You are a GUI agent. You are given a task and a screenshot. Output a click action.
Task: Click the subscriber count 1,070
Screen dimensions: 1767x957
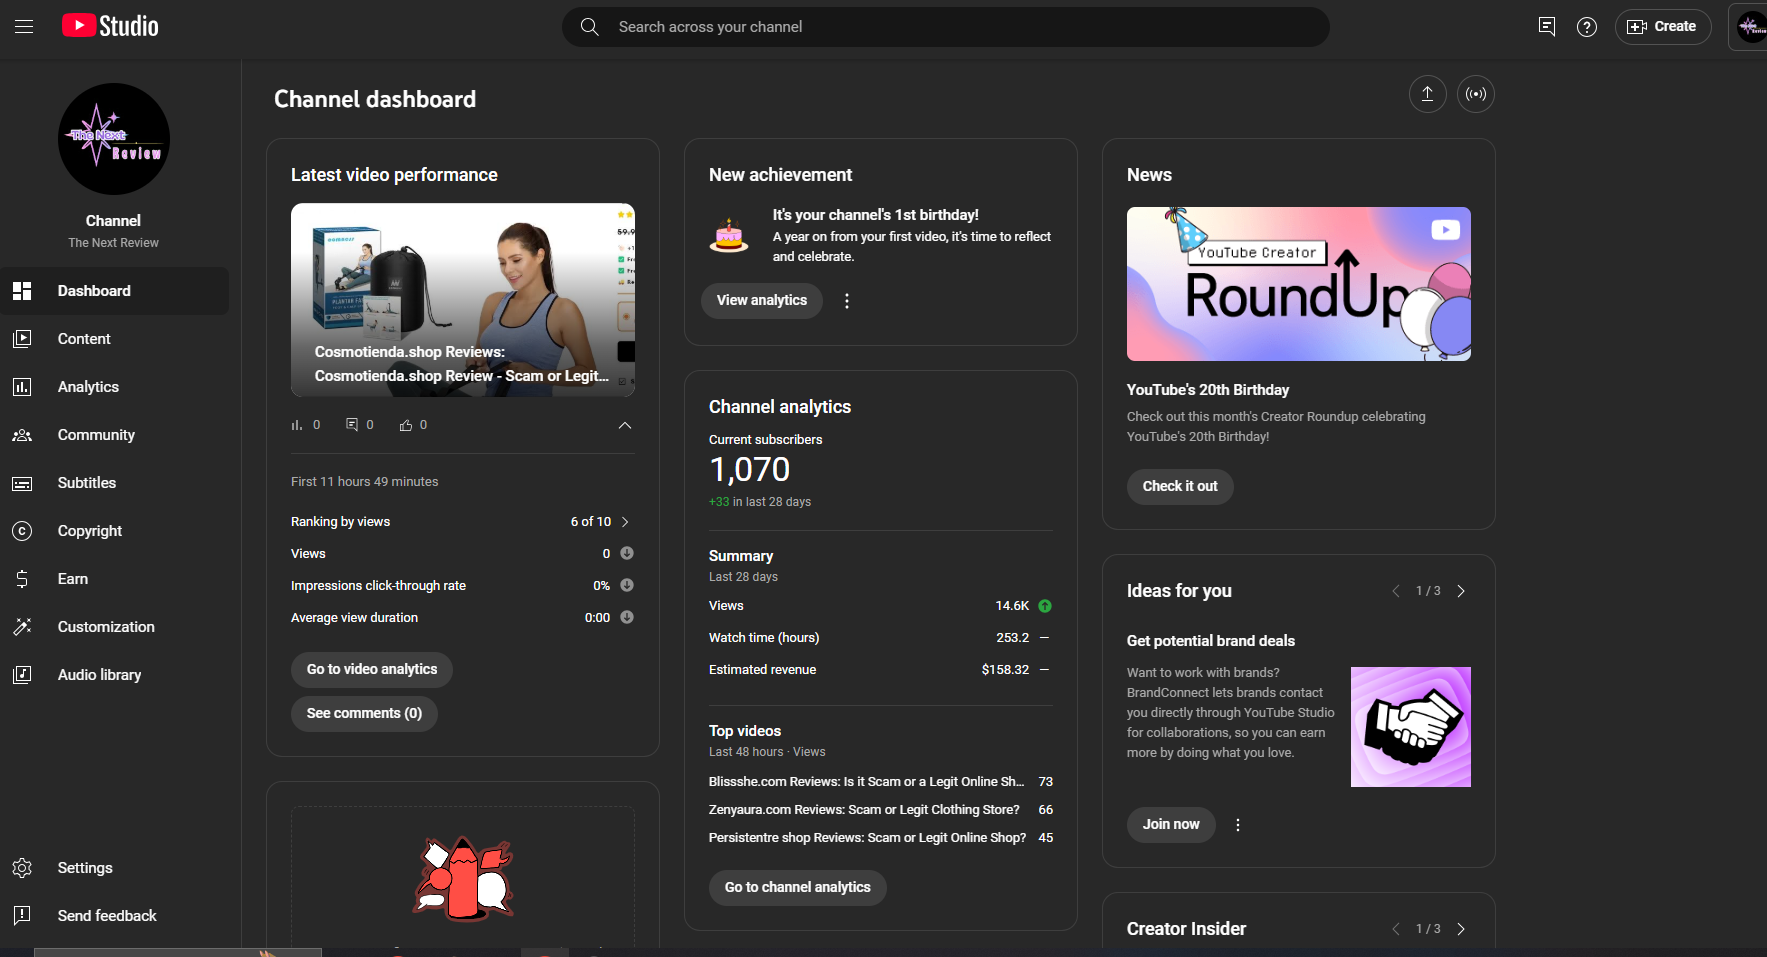point(749,470)
